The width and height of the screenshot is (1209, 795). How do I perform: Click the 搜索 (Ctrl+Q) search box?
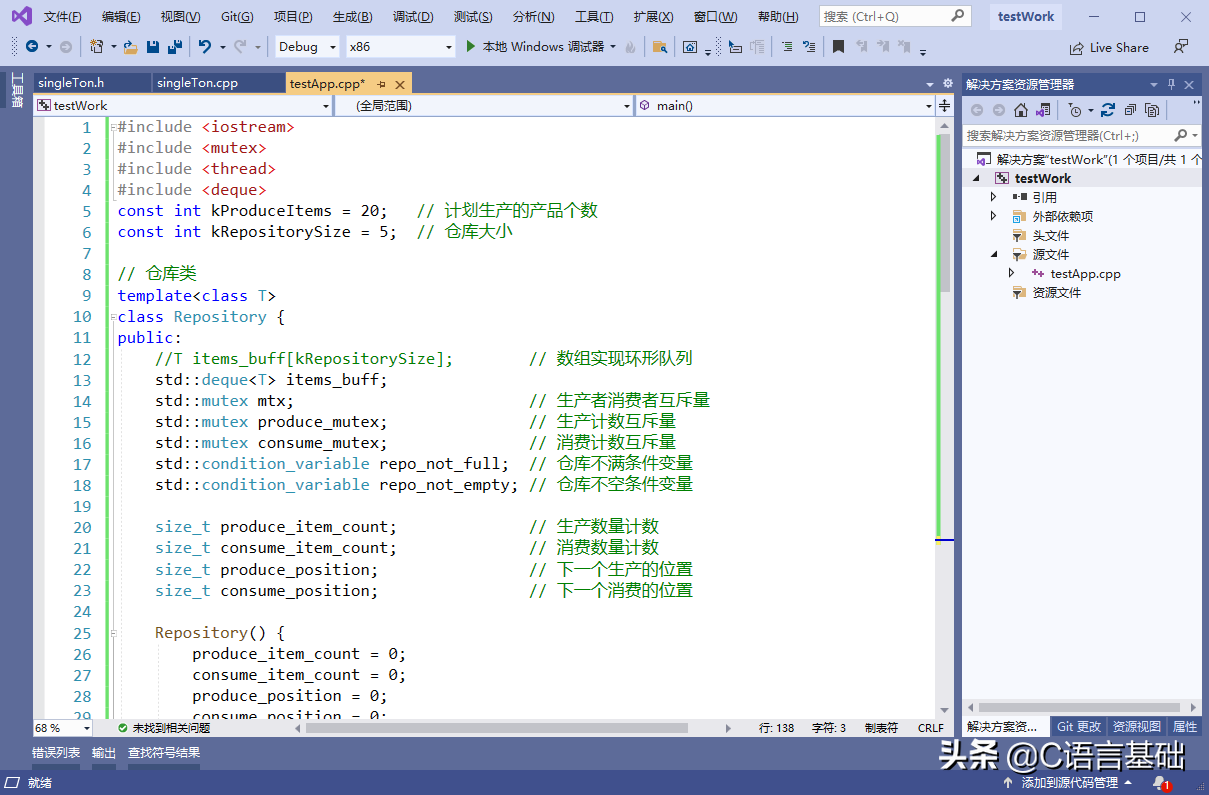[895, 17]
